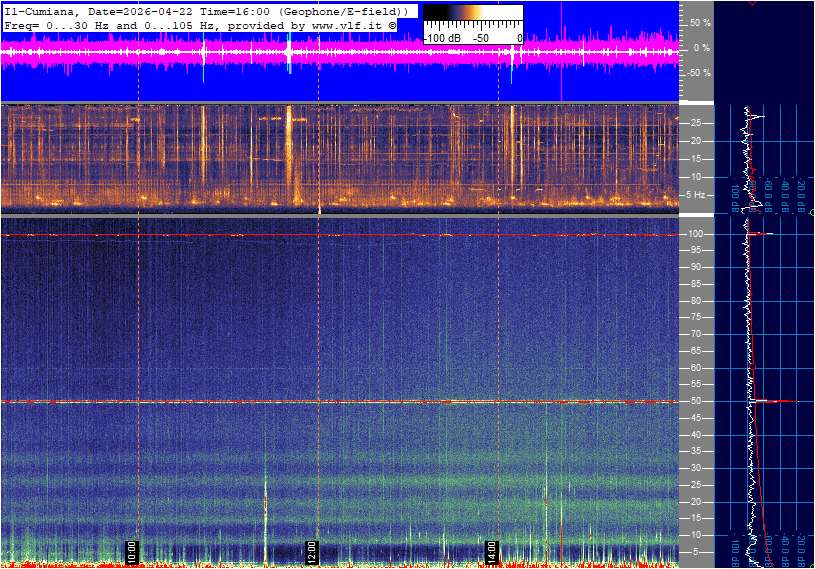
Task: Select the '50 %' amplitude axis label
Action: (700, 23)
